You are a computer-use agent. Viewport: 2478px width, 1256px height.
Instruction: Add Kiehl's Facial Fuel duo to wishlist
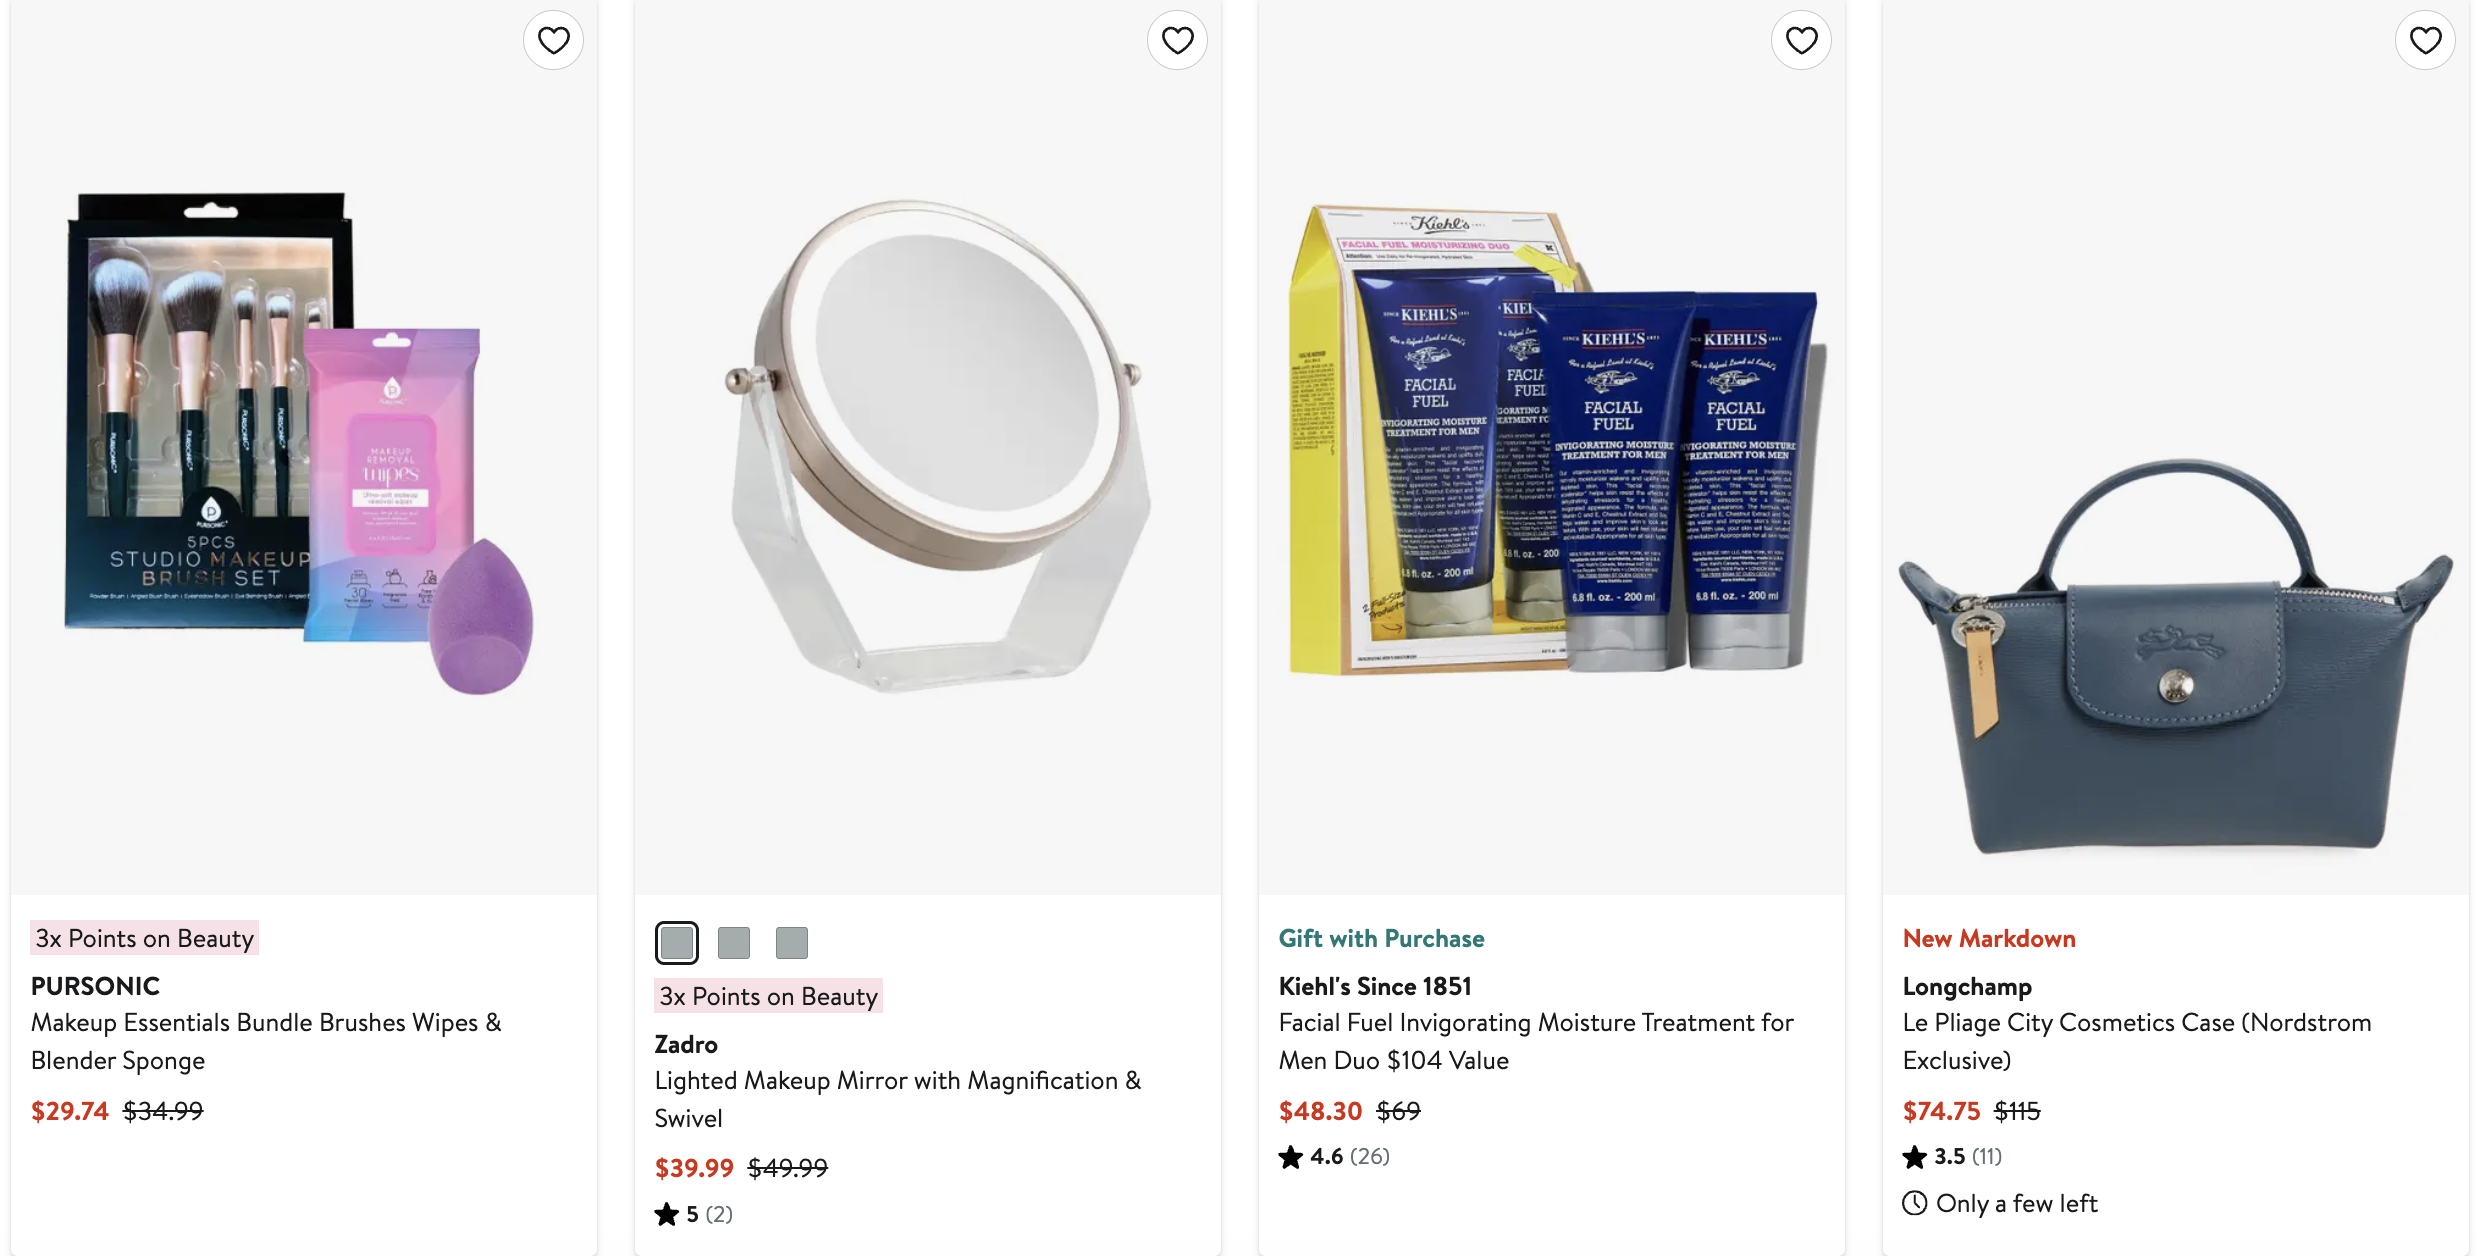pos(1801,40)
